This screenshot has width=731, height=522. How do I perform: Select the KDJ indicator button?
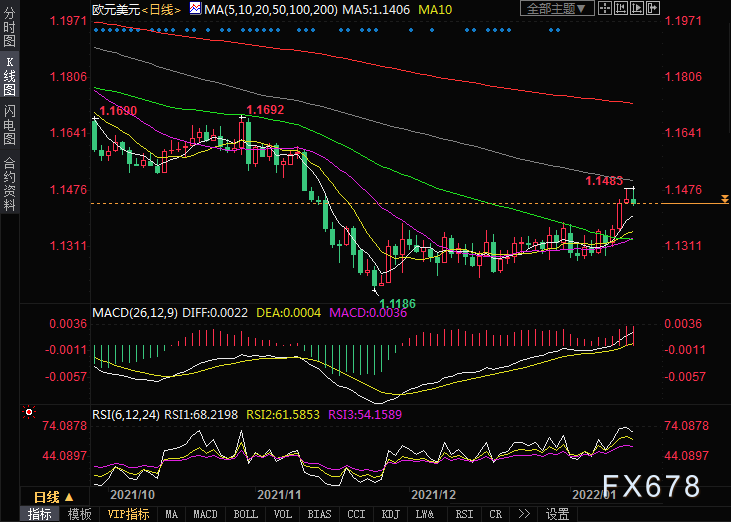tap(391, 514)
